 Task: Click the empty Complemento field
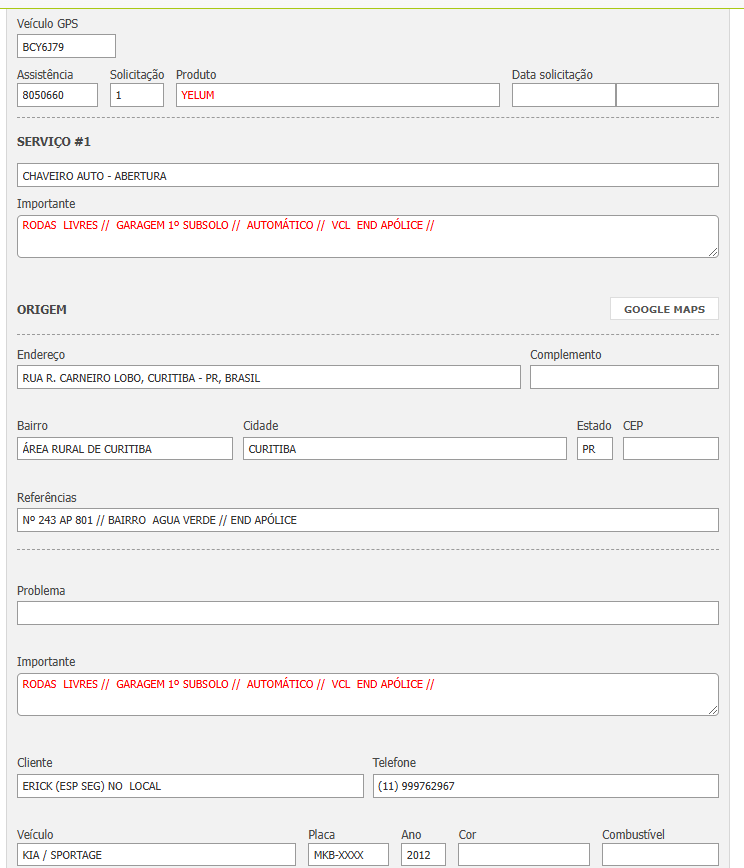624,377
